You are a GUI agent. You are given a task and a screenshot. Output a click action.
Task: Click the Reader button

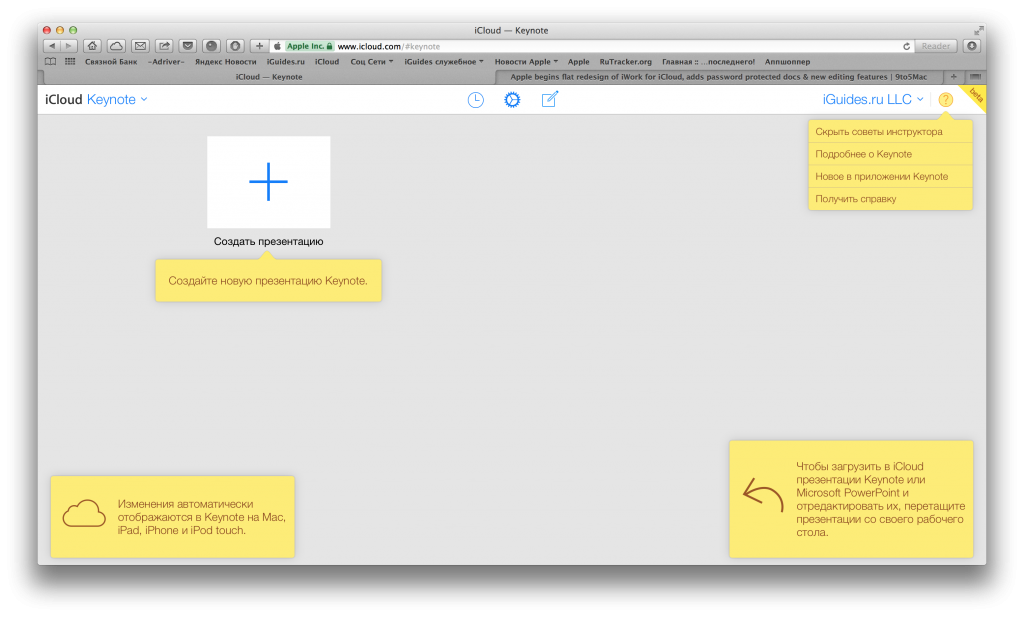click(936, 46)
